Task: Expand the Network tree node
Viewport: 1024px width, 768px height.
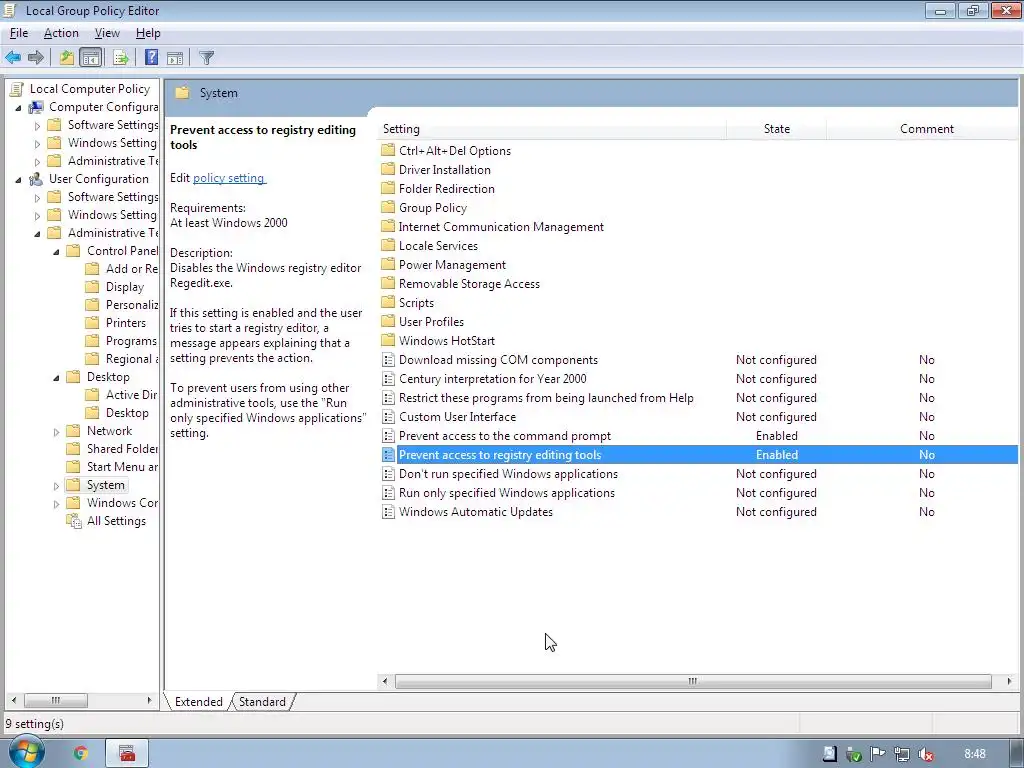Action: point(56,432)
